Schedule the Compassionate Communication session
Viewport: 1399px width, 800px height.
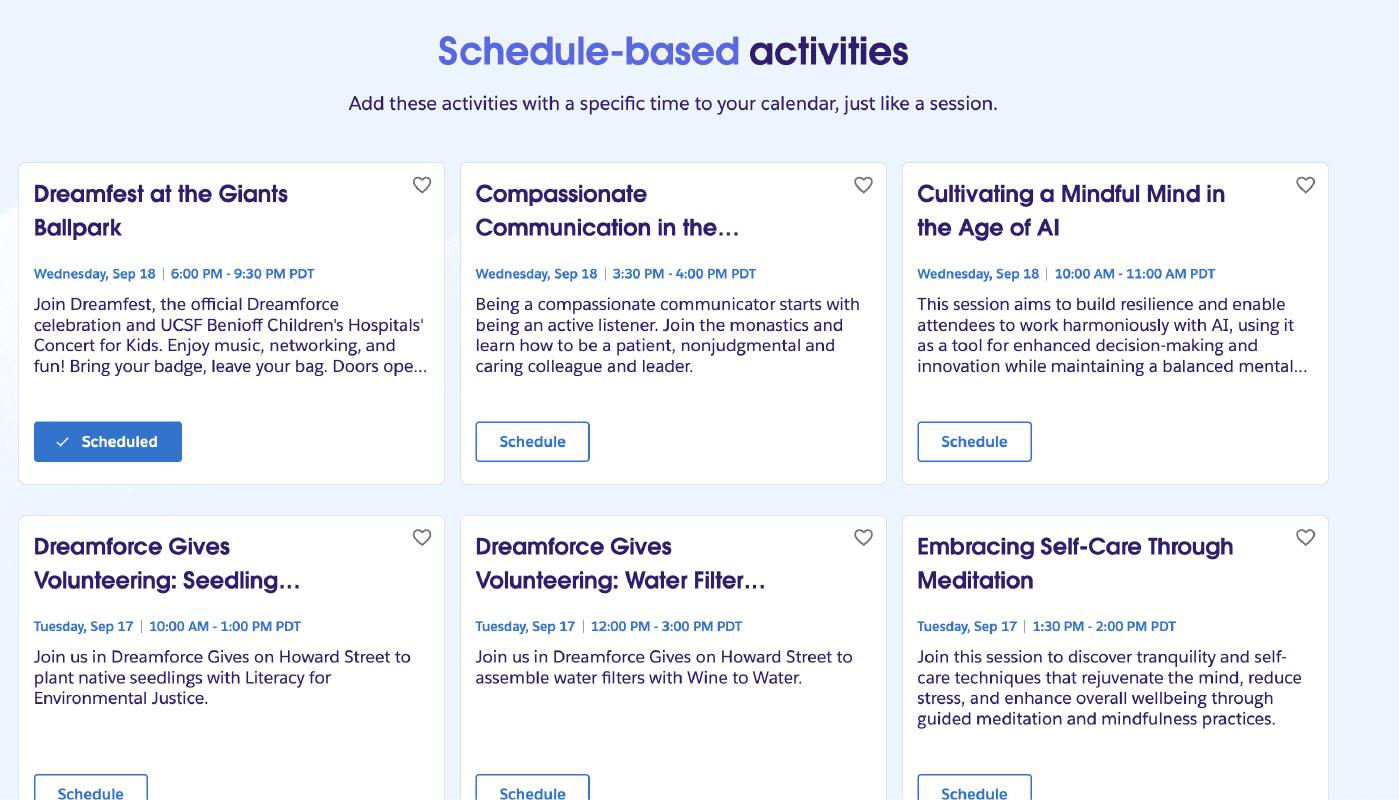point(532,442)
